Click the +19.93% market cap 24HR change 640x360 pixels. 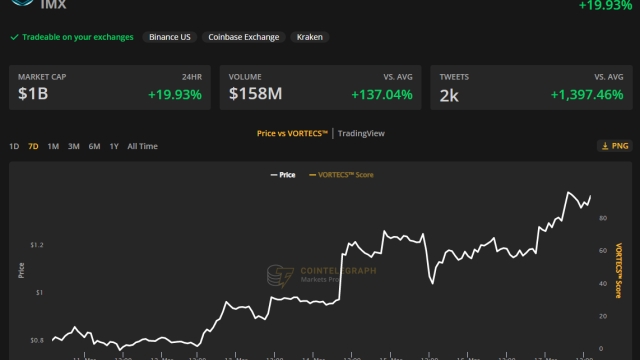pyautogui.click(x=175, y=95)
